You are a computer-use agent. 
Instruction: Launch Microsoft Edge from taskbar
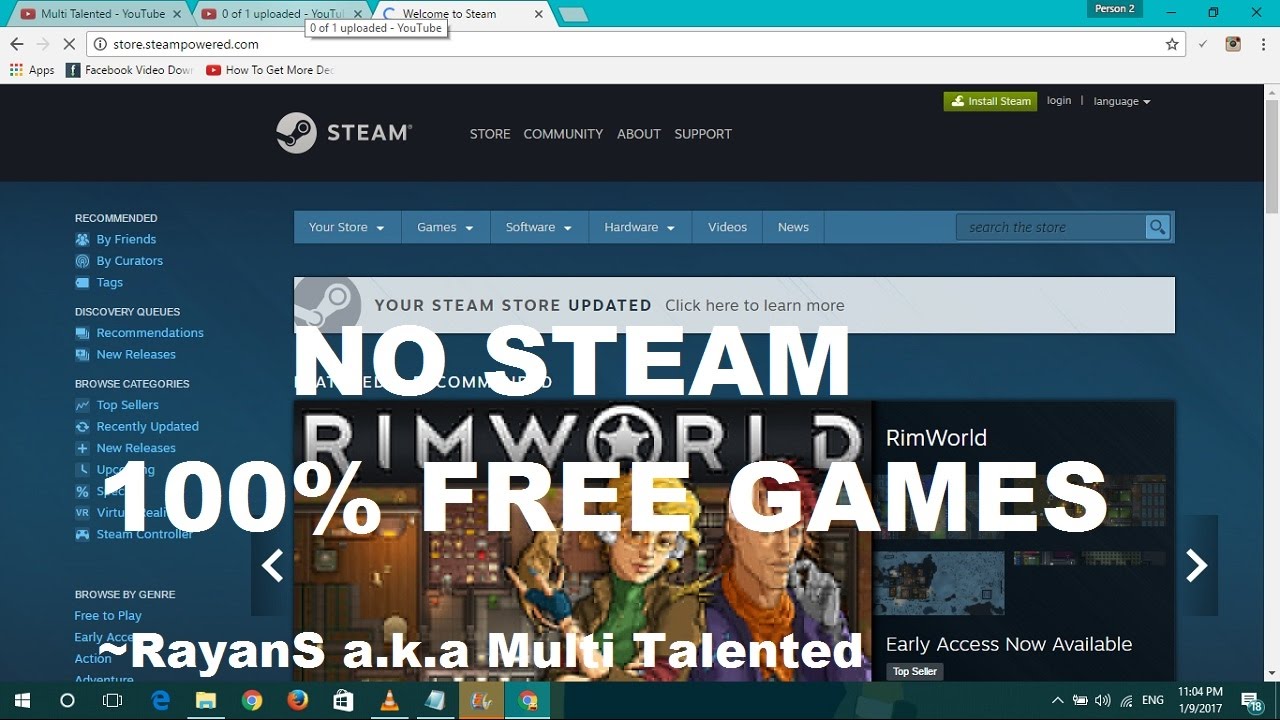[x=160, y=700]
